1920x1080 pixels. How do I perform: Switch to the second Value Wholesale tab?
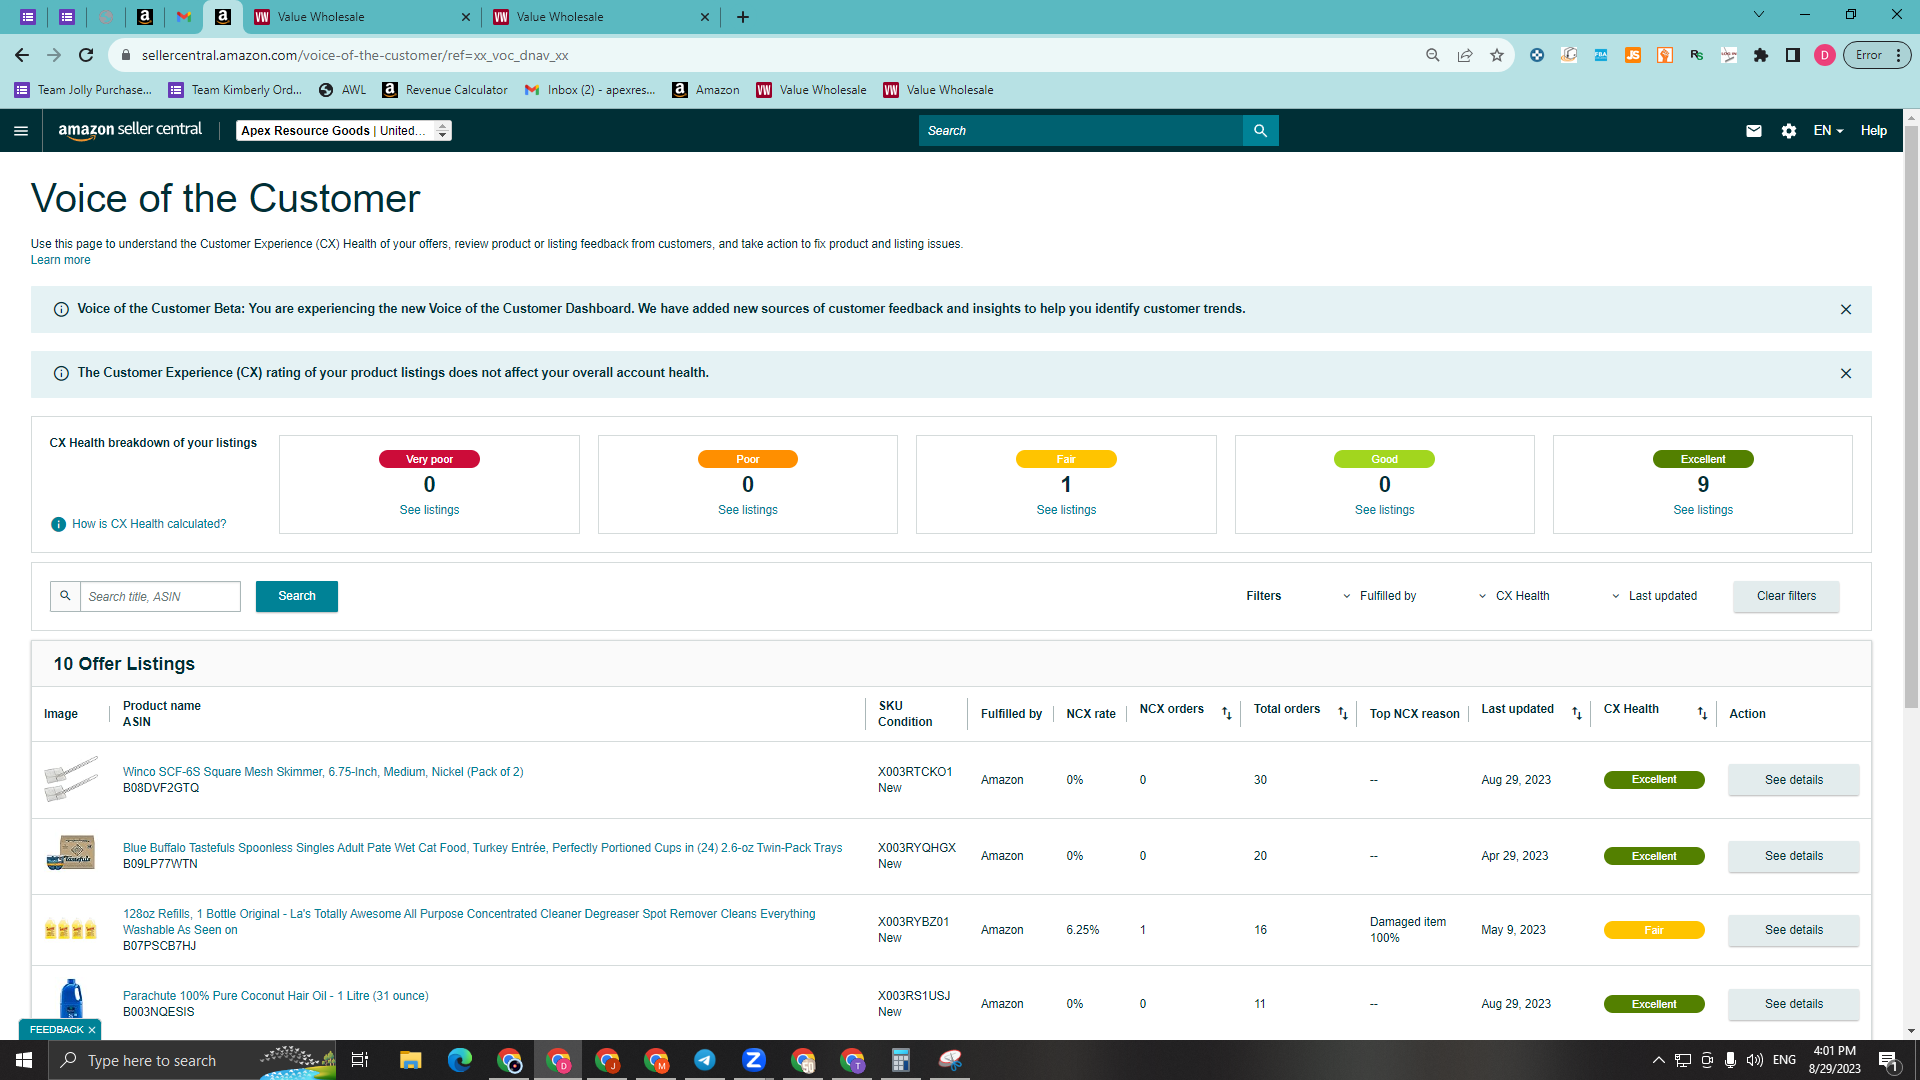pyautogui.click(x=600, y=17)
